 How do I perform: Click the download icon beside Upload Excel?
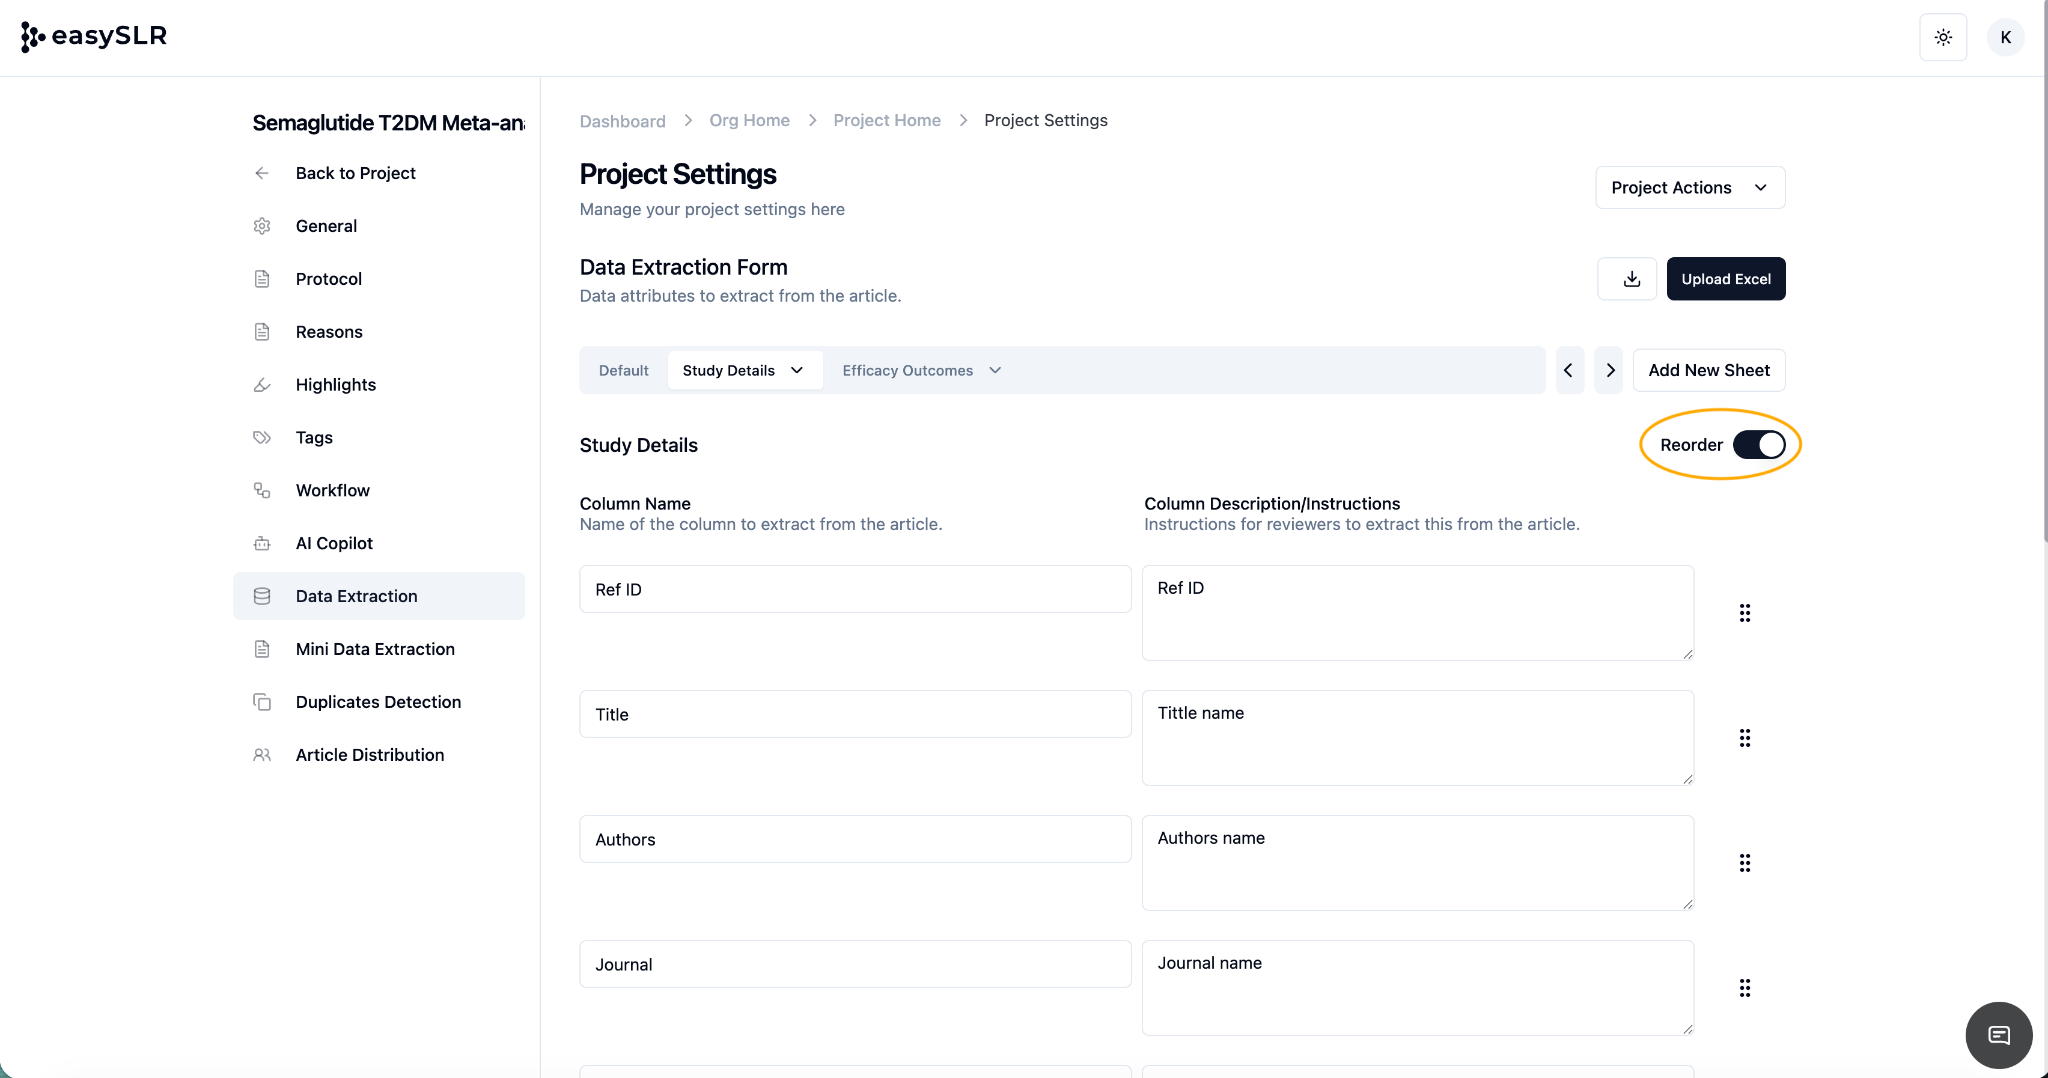pos(1631,279)
